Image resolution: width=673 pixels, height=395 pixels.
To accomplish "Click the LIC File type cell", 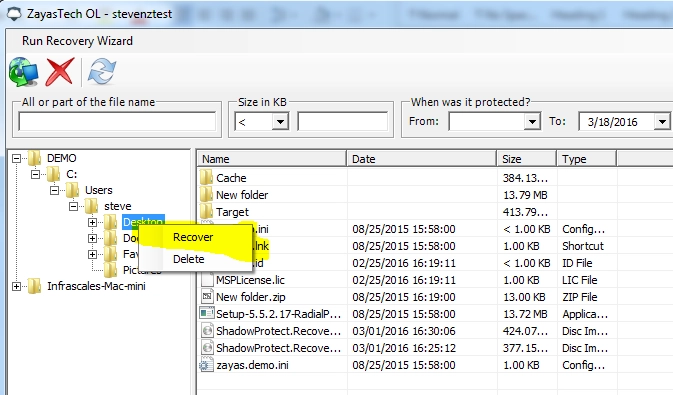I will [x=579, y=280].
